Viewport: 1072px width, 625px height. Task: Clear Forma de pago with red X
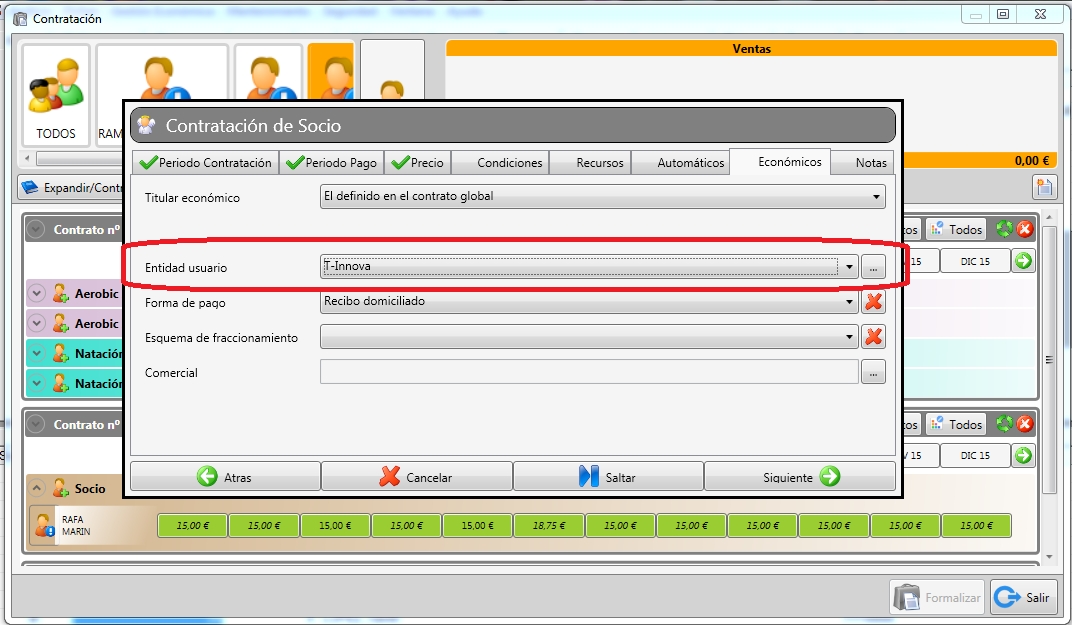point(873,302)
